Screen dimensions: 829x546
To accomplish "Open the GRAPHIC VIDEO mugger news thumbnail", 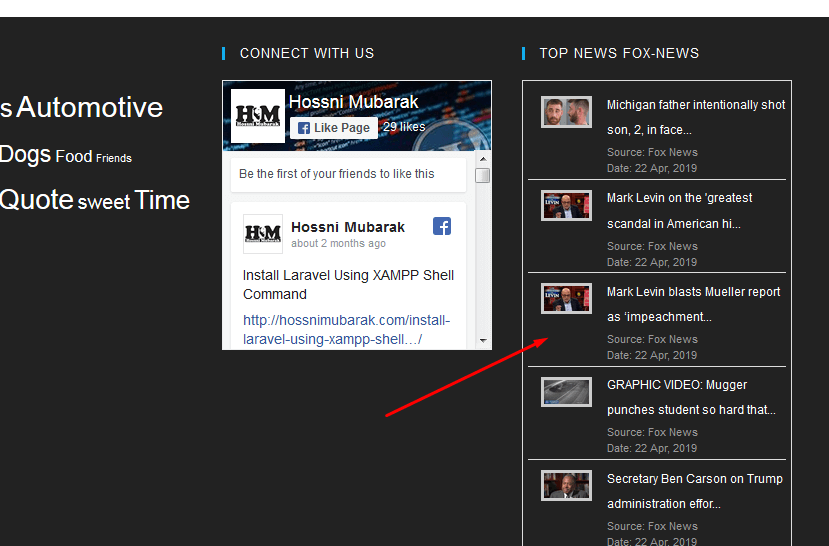I will [566, 392].
